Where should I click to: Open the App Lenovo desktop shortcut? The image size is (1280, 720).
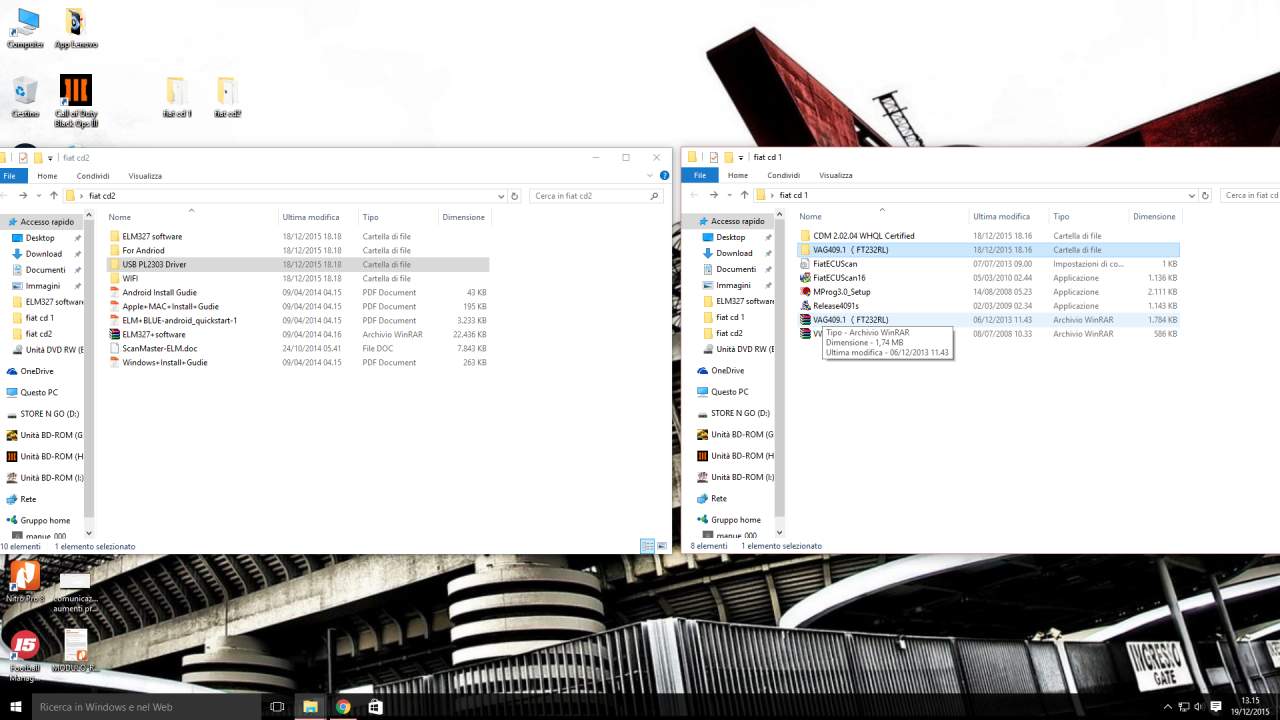tap(76, 28)
